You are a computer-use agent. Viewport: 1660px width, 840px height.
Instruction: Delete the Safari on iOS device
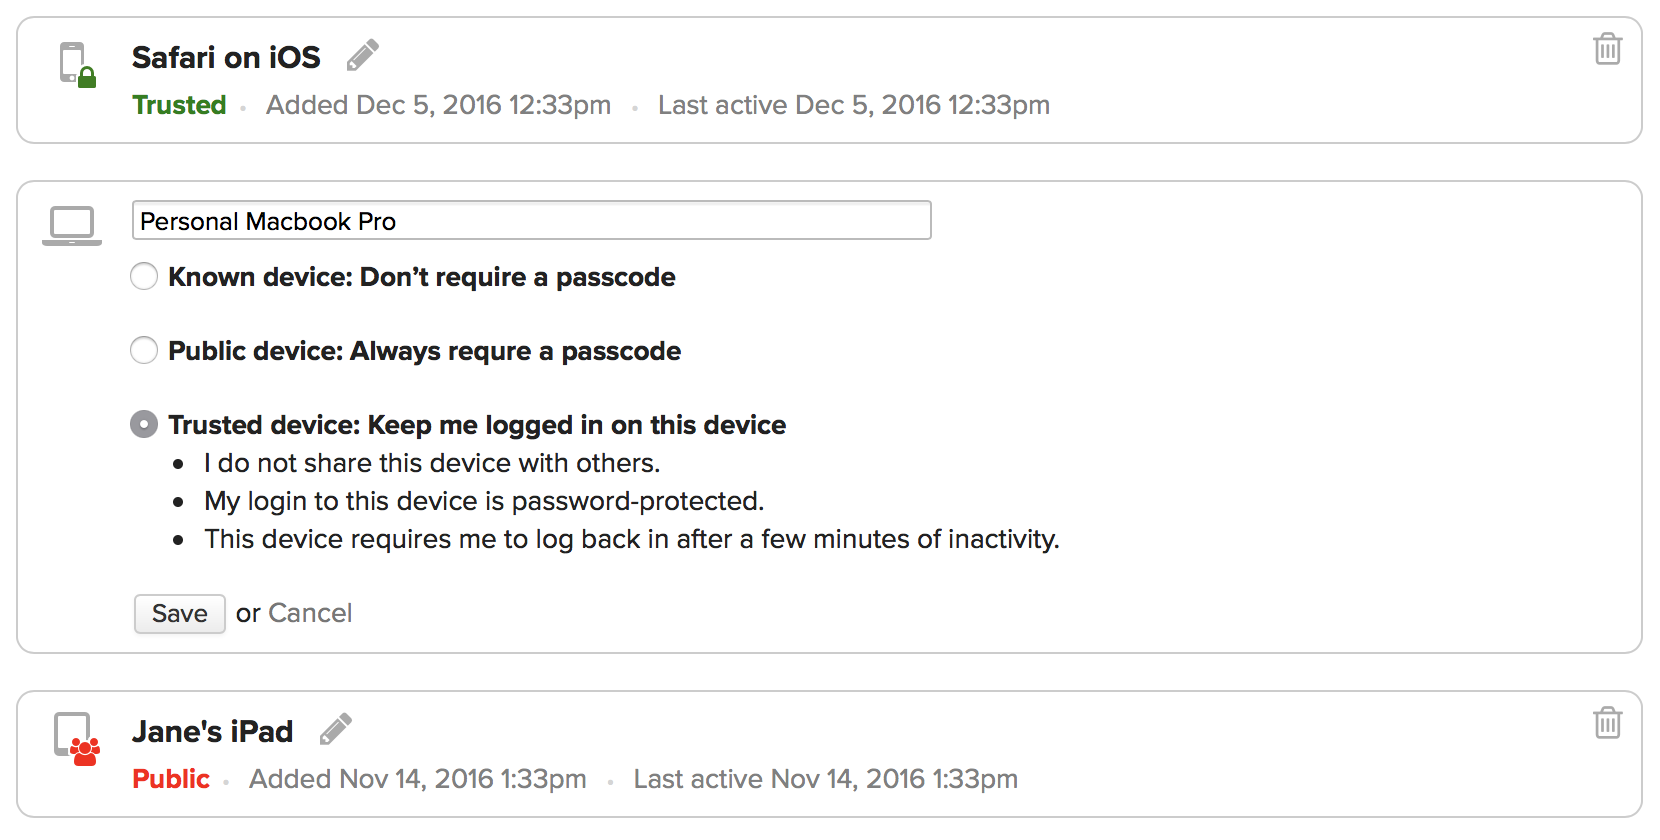click(1607, 48)
